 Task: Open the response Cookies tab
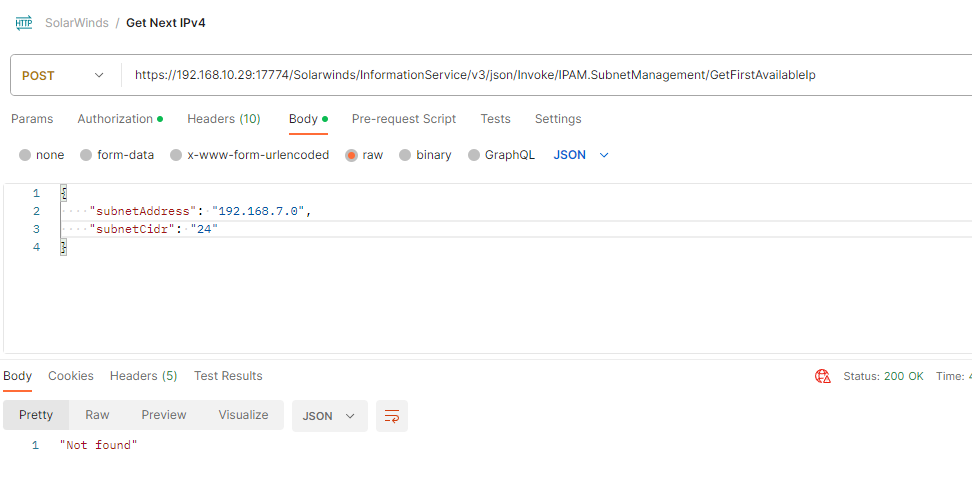(x=71, y=376)
